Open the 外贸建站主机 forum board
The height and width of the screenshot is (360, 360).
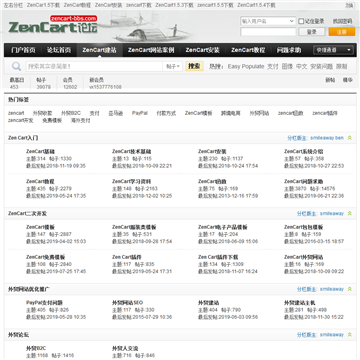tap(300, 303)
